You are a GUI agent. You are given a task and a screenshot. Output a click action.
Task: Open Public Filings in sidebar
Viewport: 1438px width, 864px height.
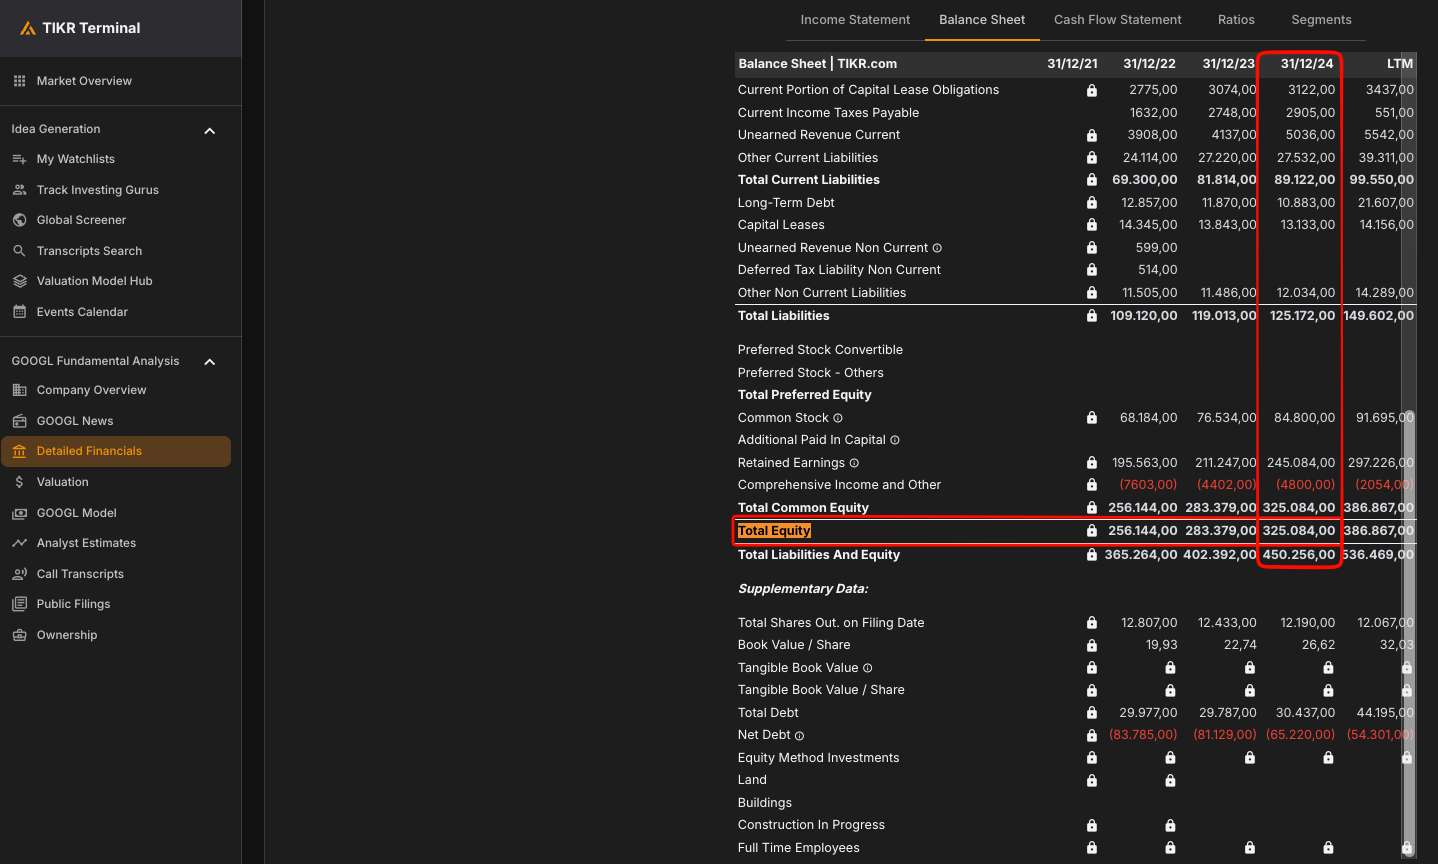coord(73,604)
